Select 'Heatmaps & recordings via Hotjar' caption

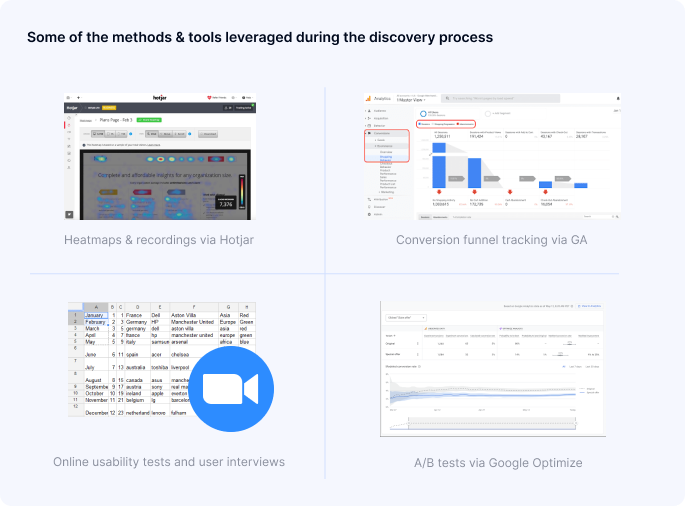point(159,240)
